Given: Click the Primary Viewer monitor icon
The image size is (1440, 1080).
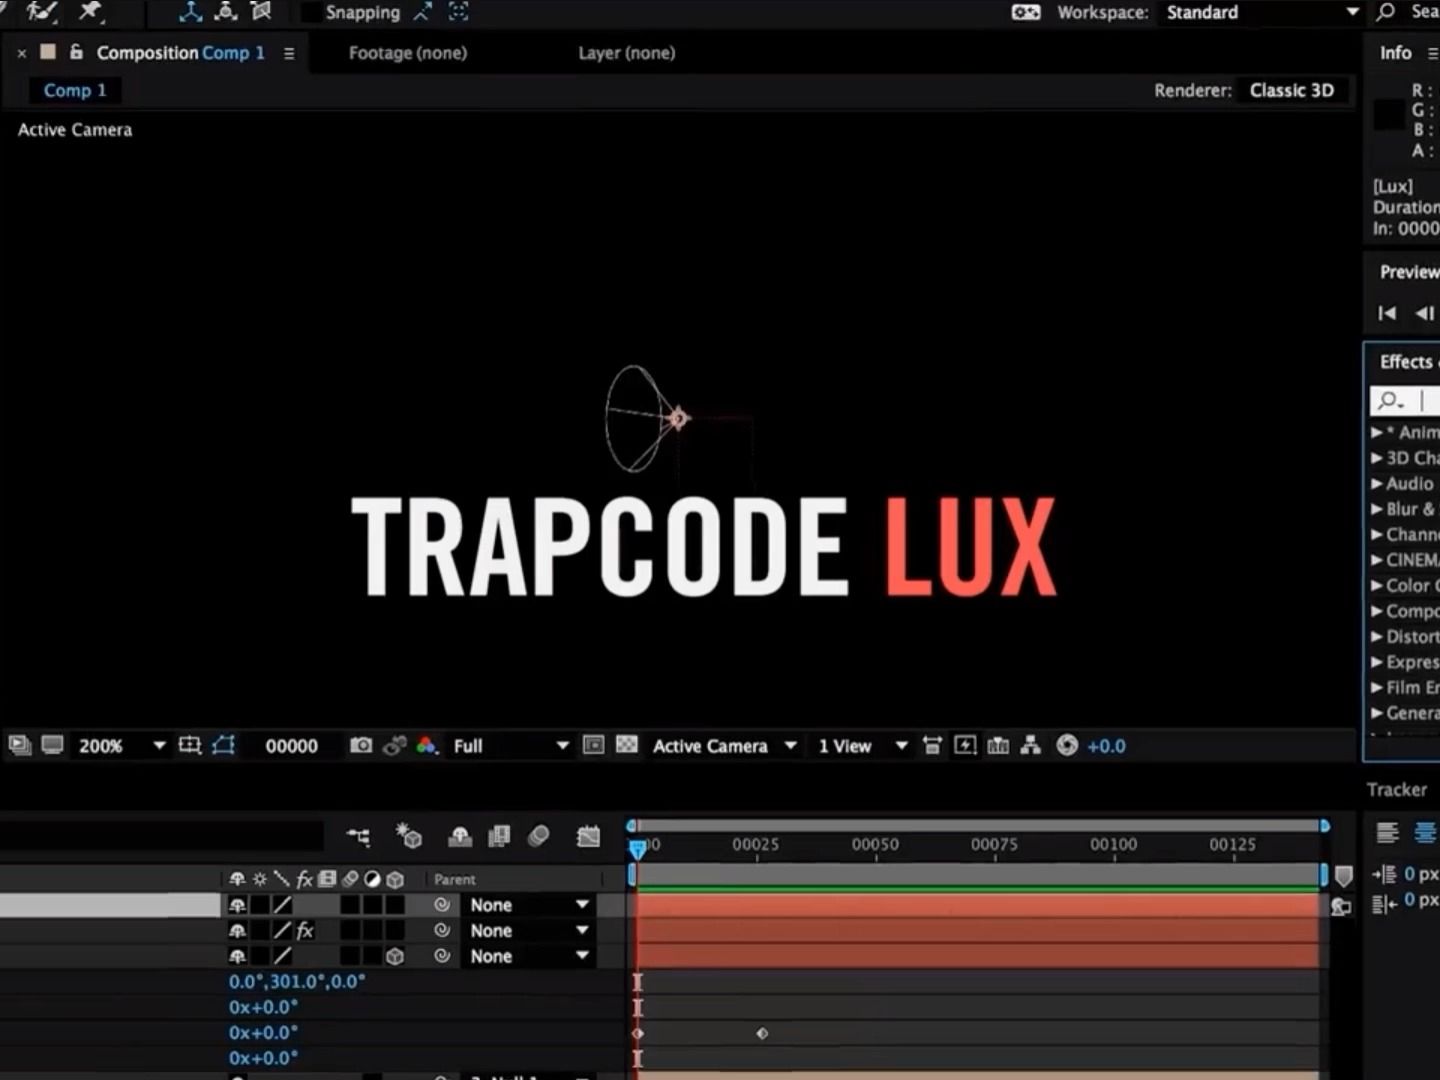Looking at the screenshot, I should [x=52, y=745].
